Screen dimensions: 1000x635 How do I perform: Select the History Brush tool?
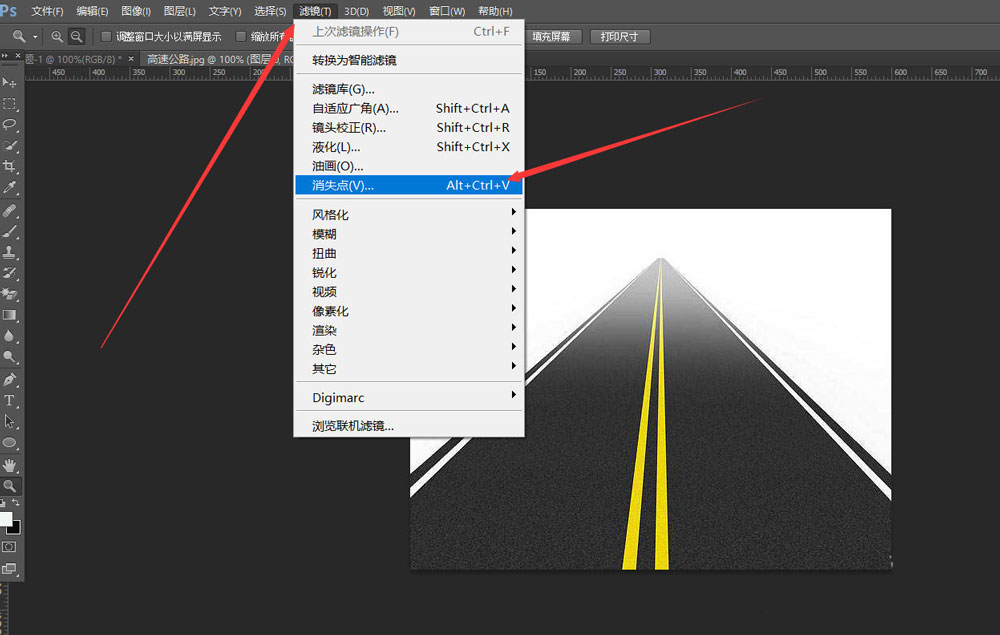pos(10,274)
